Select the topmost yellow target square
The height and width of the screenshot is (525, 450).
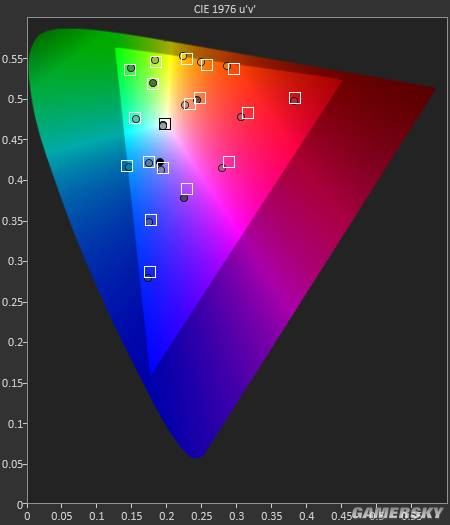(187, 59)
